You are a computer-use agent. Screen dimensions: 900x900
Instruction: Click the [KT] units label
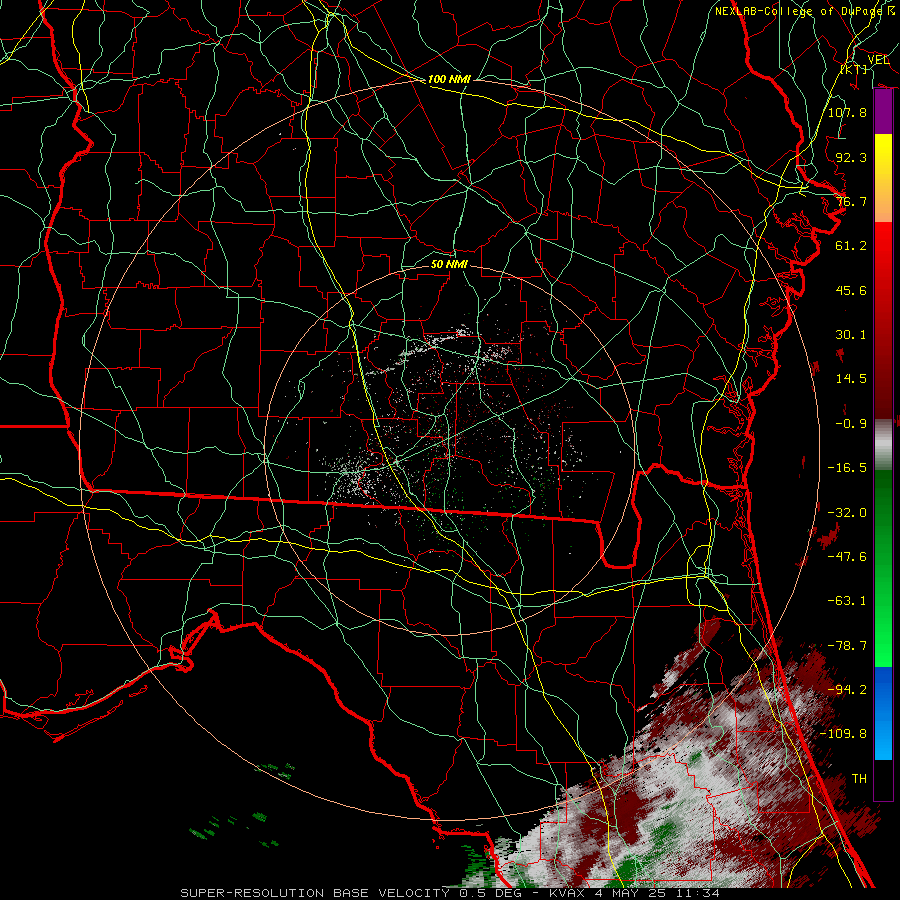coord(854,69)
